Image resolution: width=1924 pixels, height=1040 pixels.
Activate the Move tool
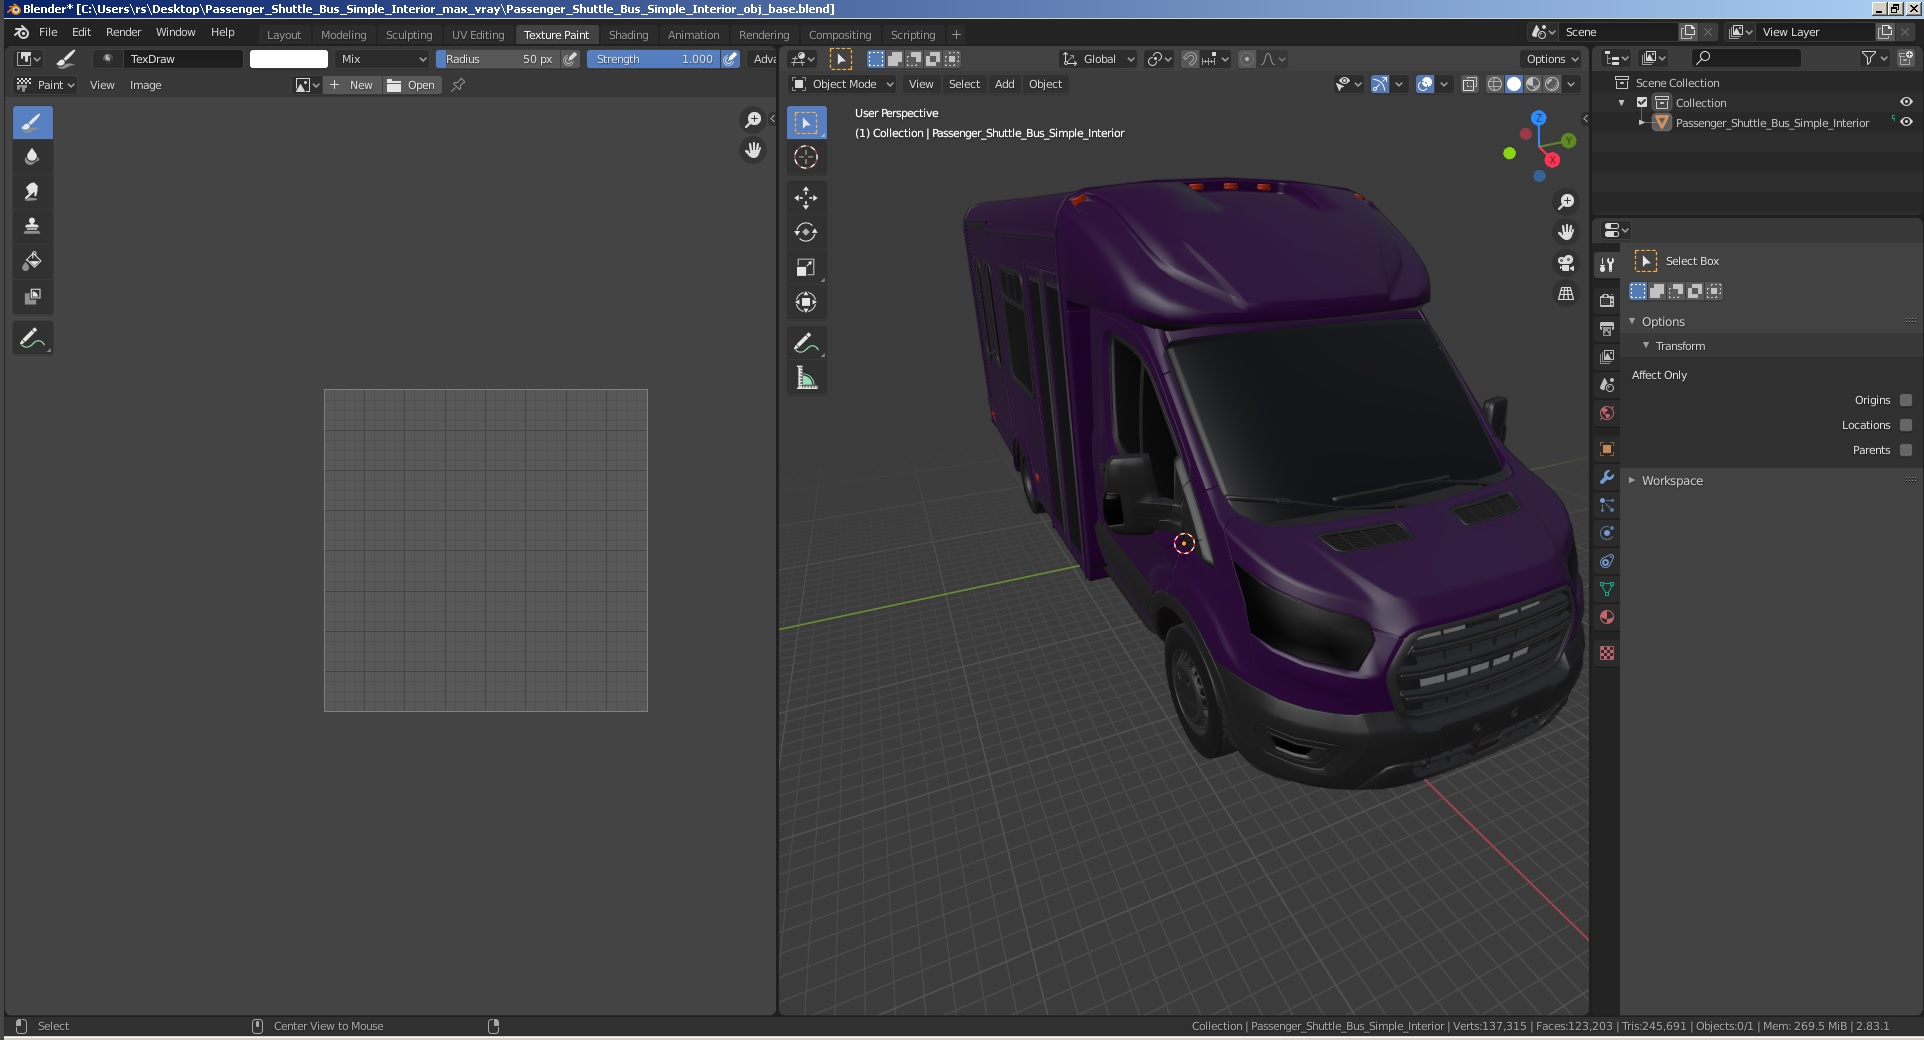pyautogui.click(x=806, y=198)
